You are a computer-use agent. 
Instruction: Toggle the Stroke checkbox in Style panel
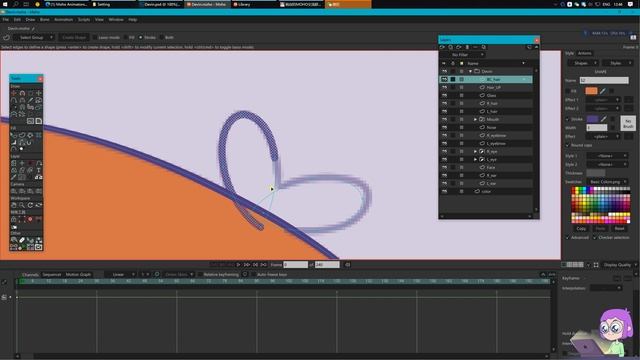[568, 119]
